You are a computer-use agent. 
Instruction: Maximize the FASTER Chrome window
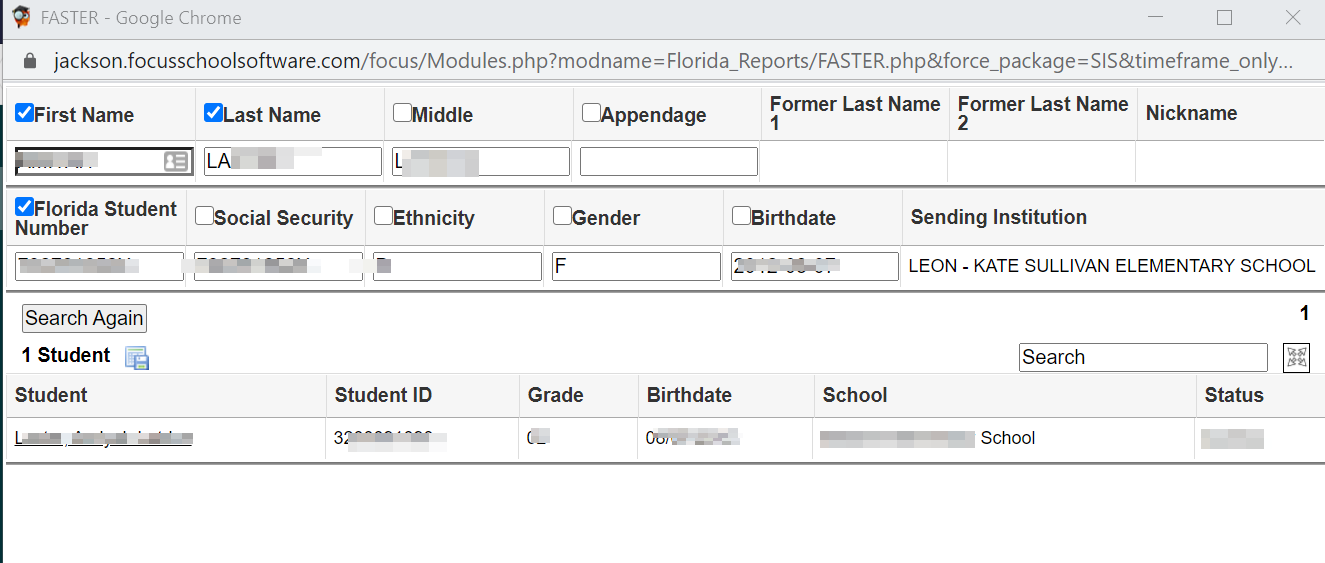(x=1224, y=17)
